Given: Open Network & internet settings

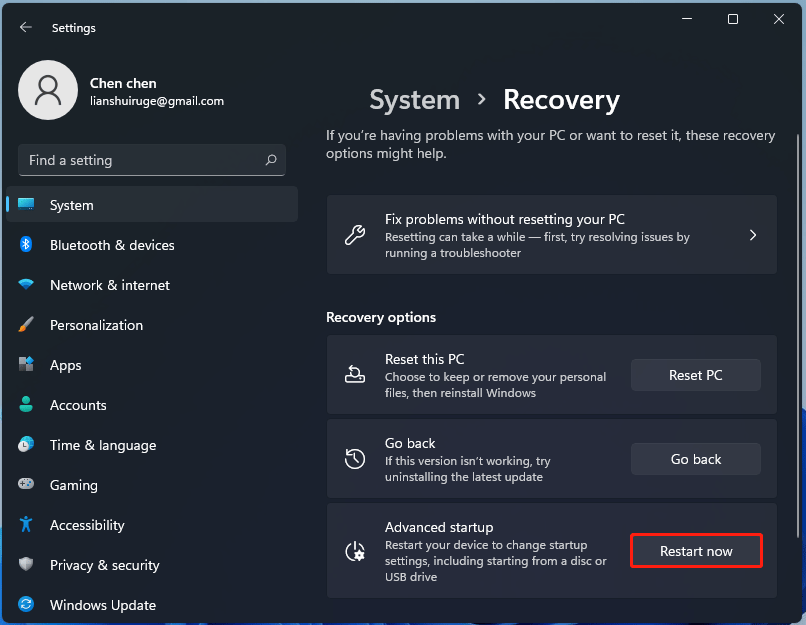Looking at the screenshot, I should click(x=152, y=285).
